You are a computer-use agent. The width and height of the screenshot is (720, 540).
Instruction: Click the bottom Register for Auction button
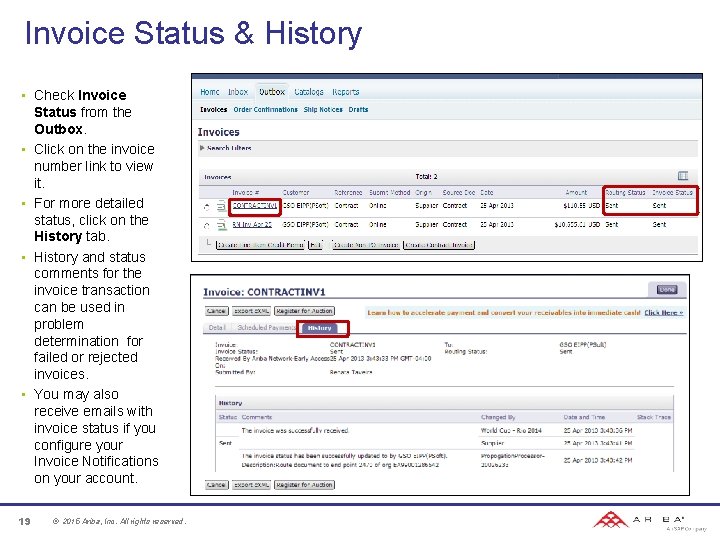point(304,485)
